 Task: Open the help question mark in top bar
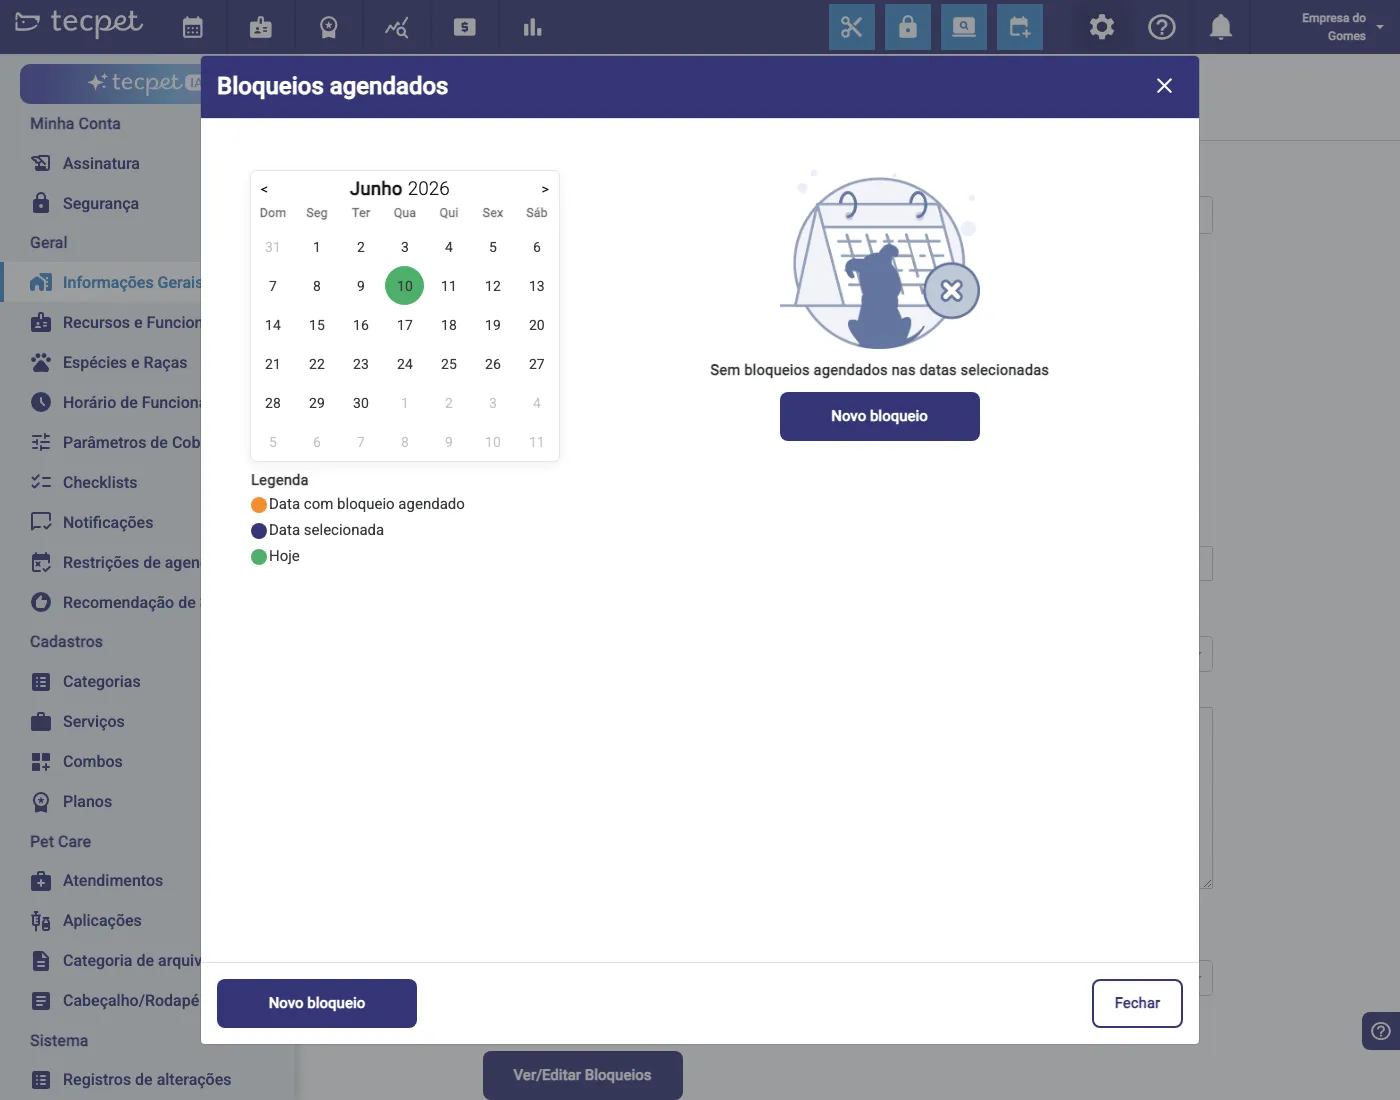1162,27
